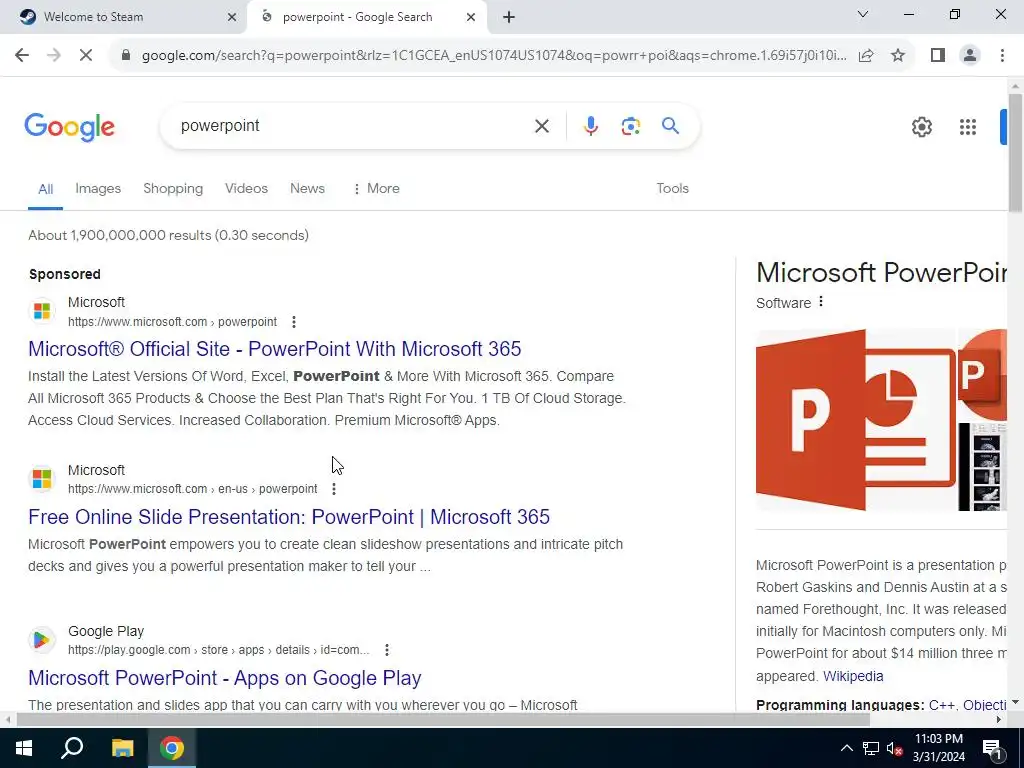Close the powerpoint Google Search tab

[x=471, y=17]
